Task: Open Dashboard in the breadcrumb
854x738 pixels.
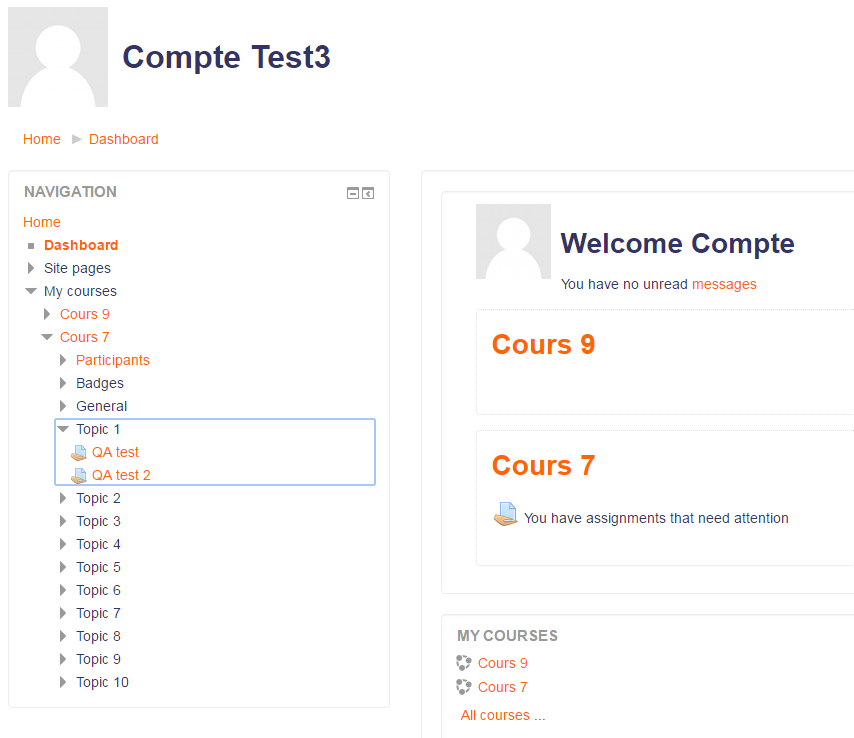Action: point(124,139)
